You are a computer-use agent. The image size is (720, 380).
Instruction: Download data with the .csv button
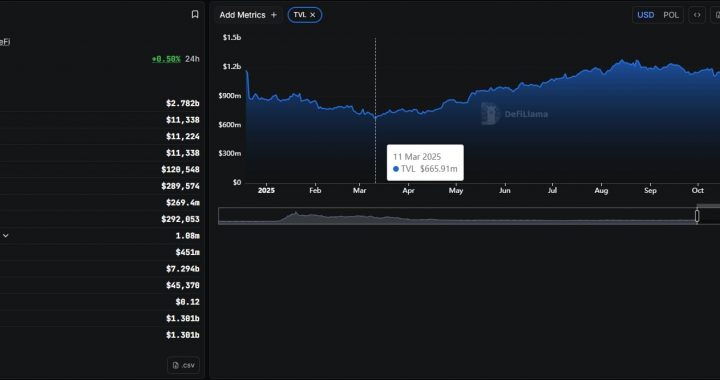pyautogui.click(x=184, y=365)
